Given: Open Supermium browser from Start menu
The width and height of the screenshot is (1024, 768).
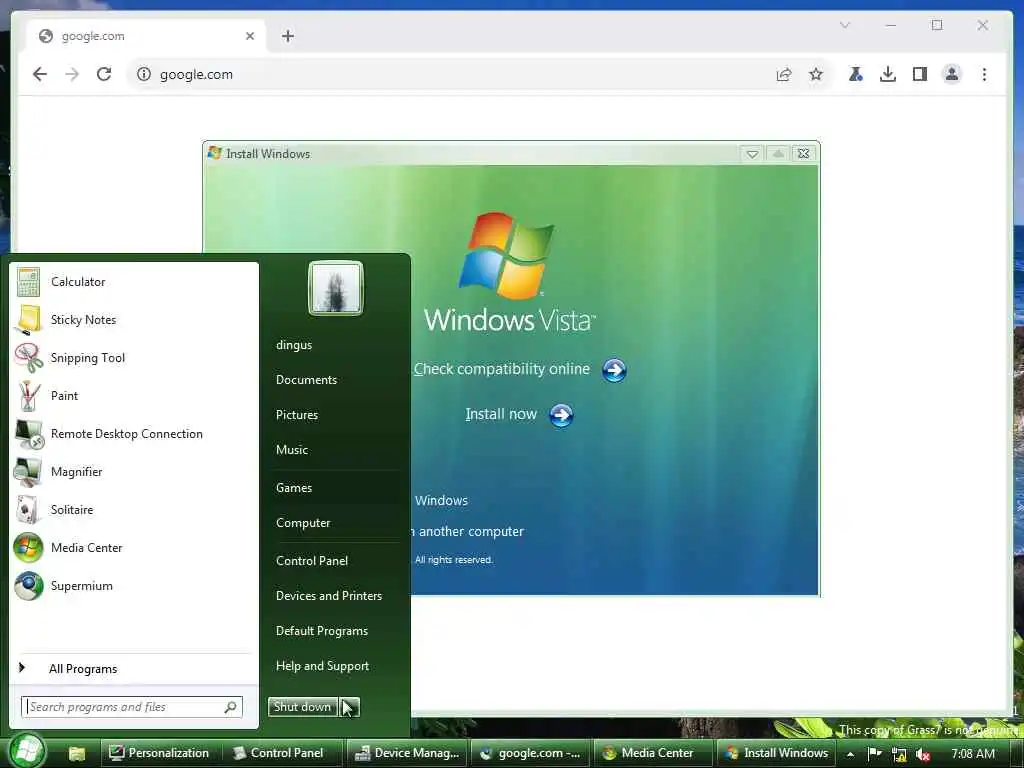Looking at the screenshot, I should tap(134, 586).
